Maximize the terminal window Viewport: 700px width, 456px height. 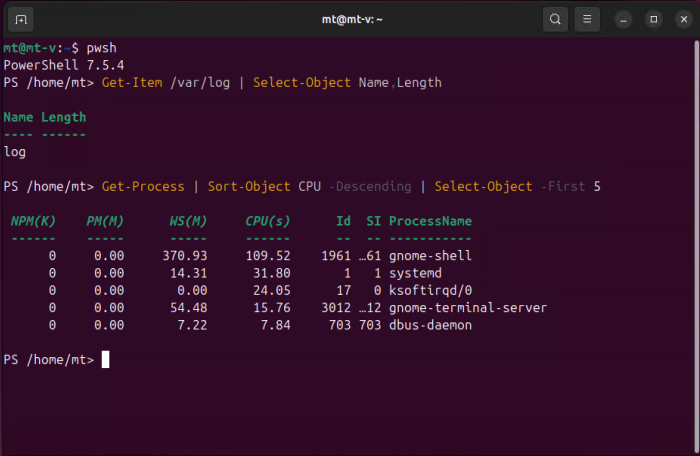point(654,20)
